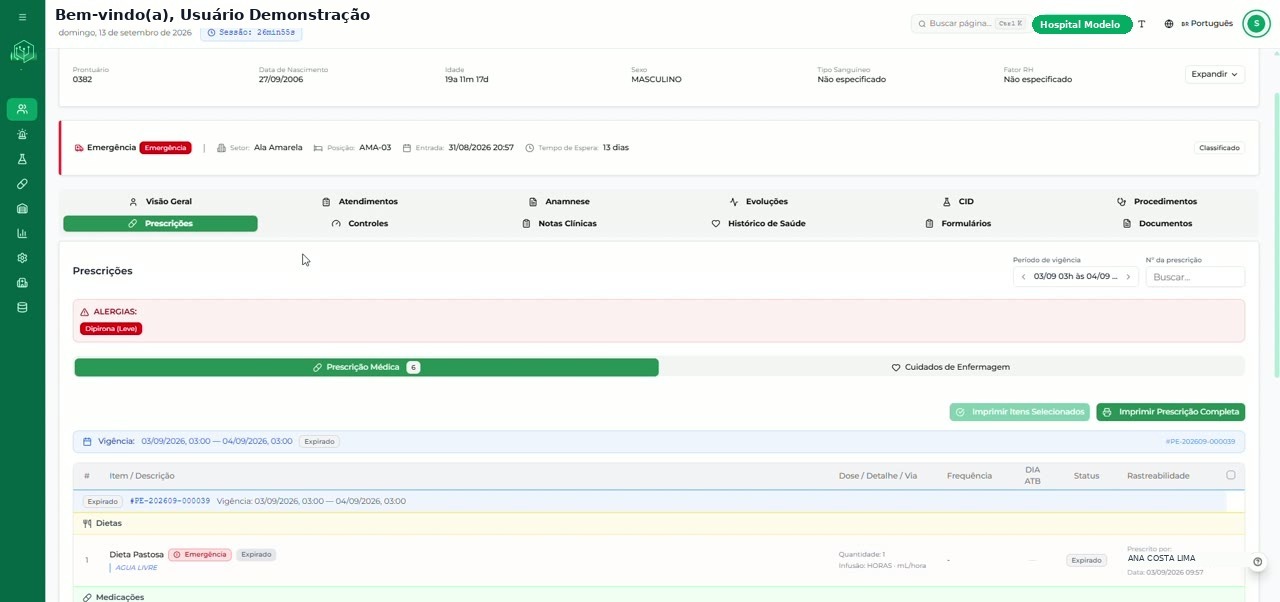The image size is (1280, 602).
Task: Click the globe language icon
Action: pyautogui.click(x=1168, y=24)
